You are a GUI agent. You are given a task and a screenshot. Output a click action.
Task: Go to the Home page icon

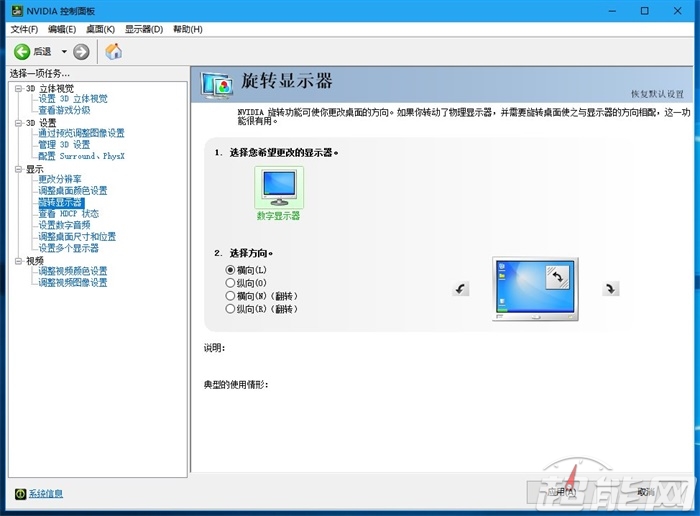(113, 51)
